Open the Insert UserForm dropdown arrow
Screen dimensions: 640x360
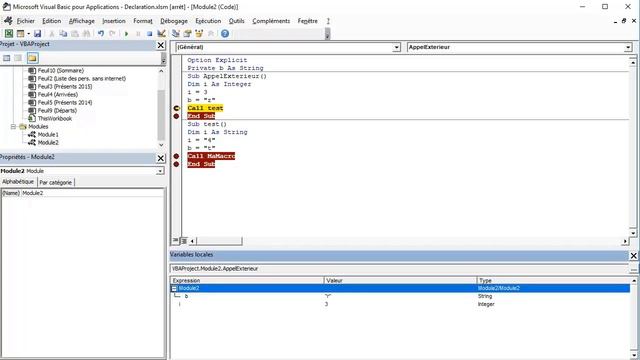(28, 33)
